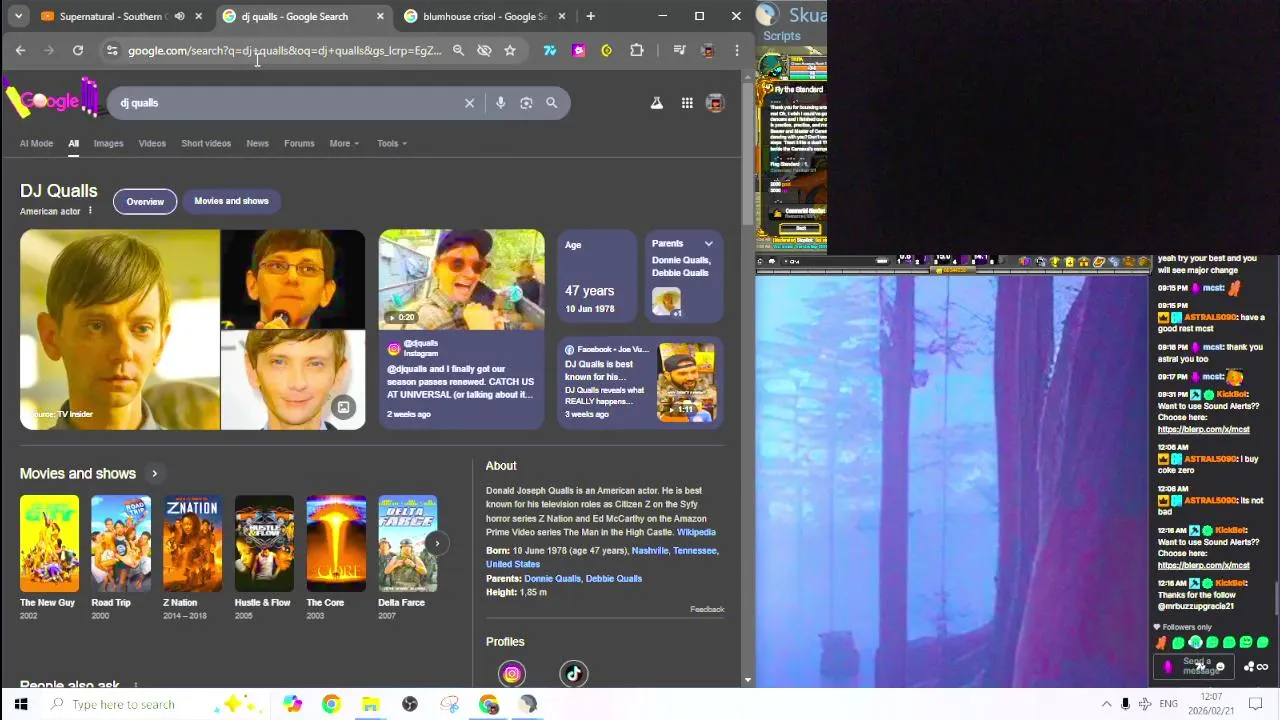1280x720 pixels.
Task: Open the Chrome Extensions puzzle icon
Action: coord(636,50)
